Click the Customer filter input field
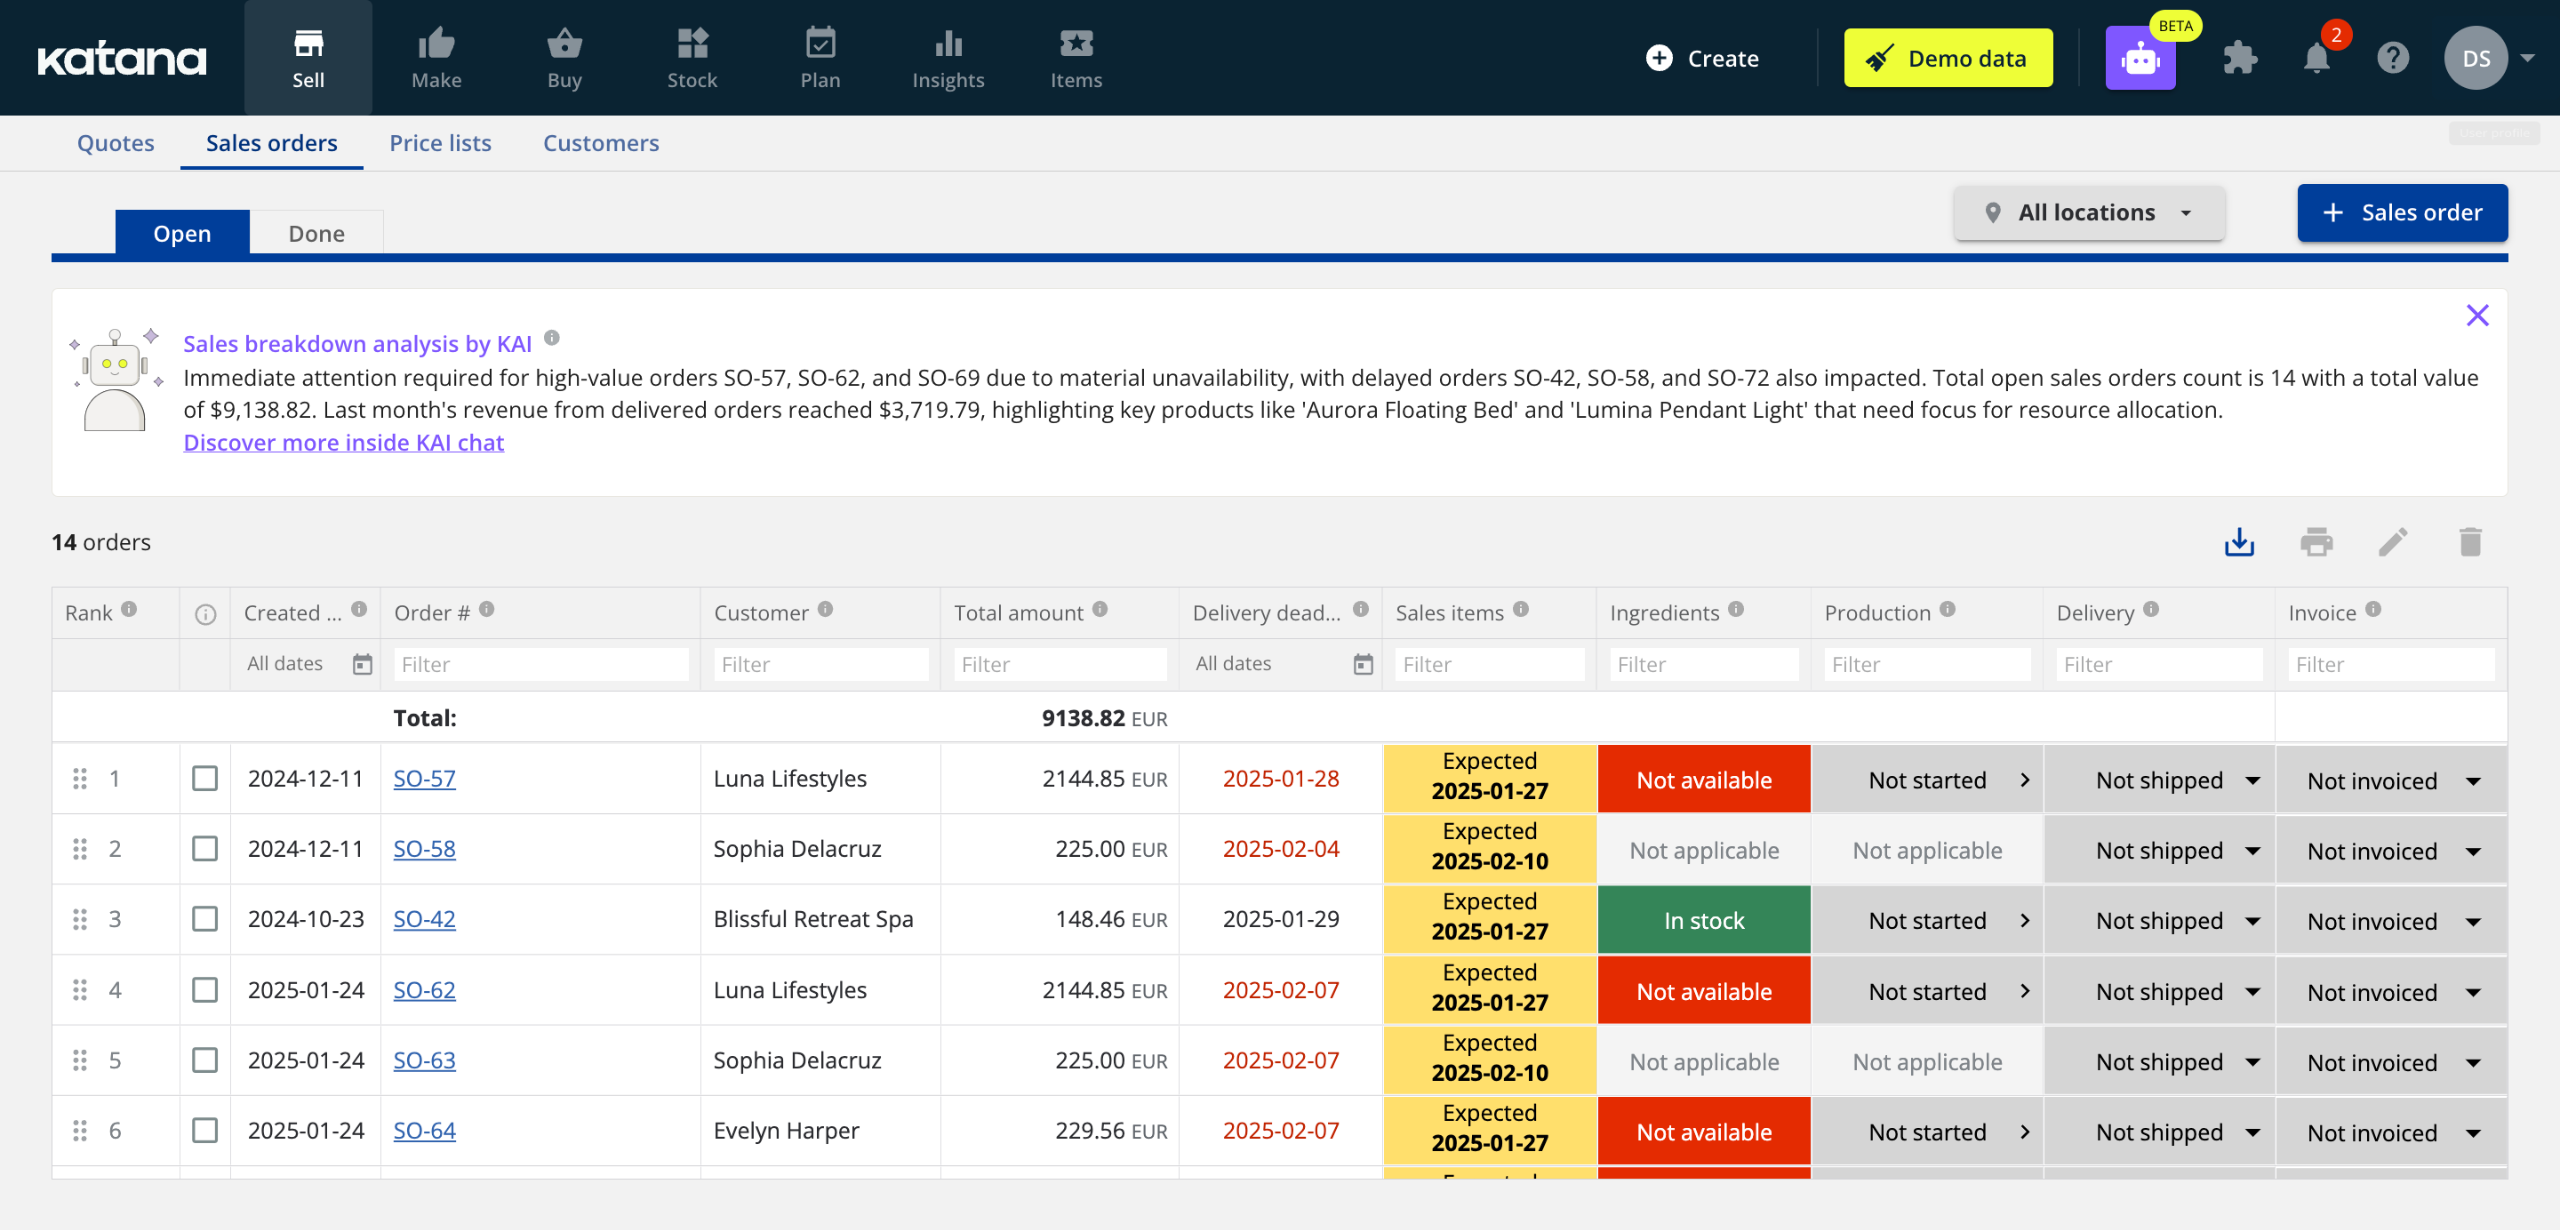This screenshot has width=2560, height=1230. click(x=820, y=664)
